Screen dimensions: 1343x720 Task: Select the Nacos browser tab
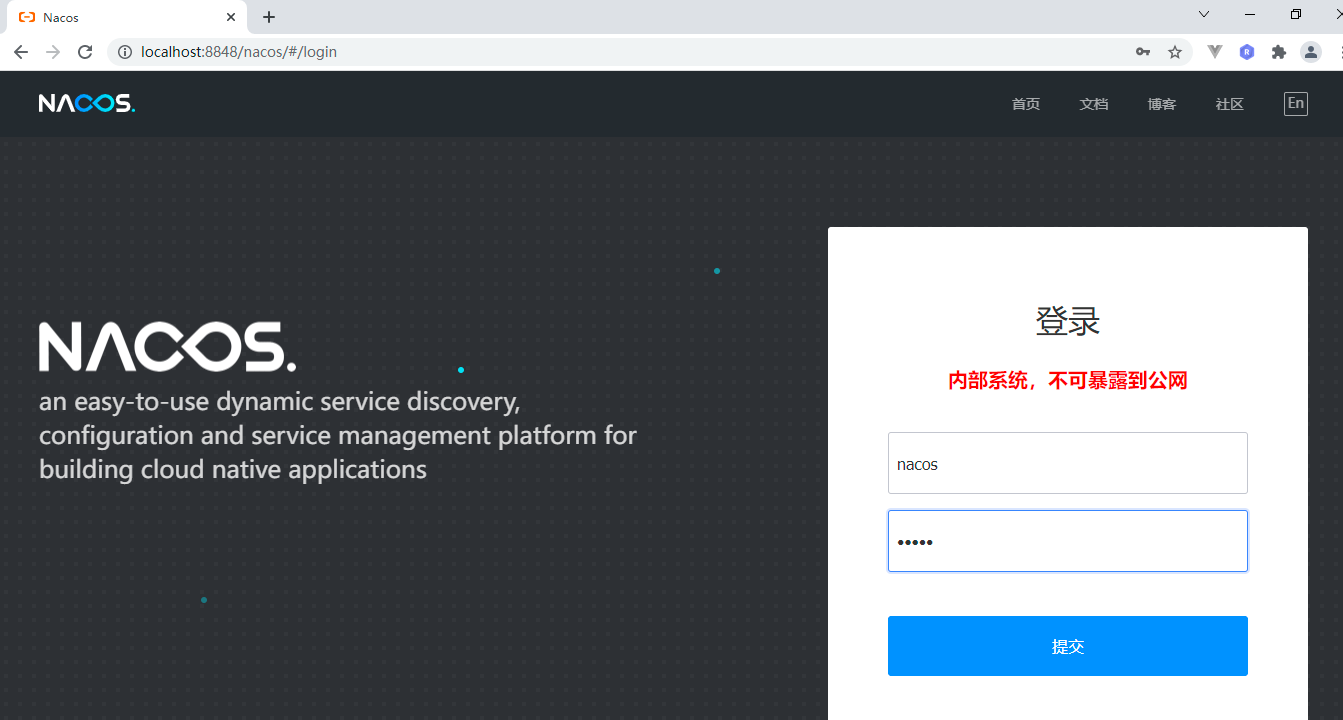tap(126, 17)
